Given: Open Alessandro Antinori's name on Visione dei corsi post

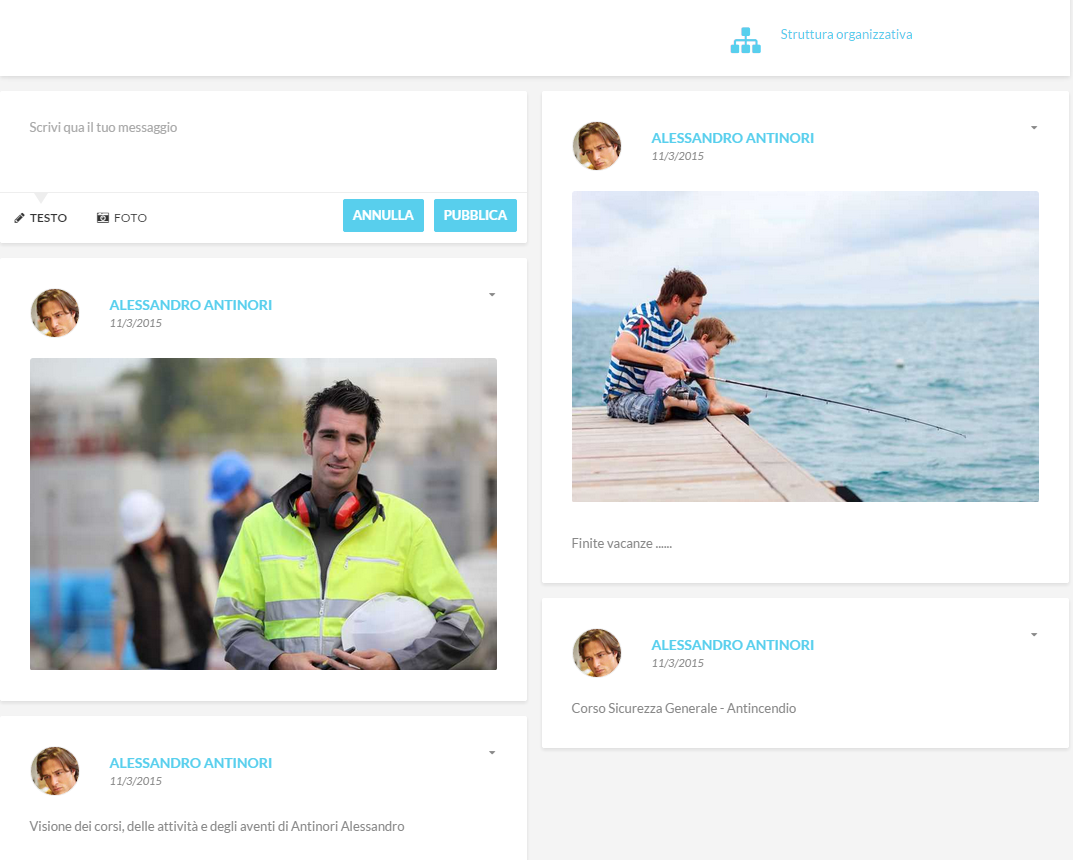Looking at the screenshot, I should point(191,763).
